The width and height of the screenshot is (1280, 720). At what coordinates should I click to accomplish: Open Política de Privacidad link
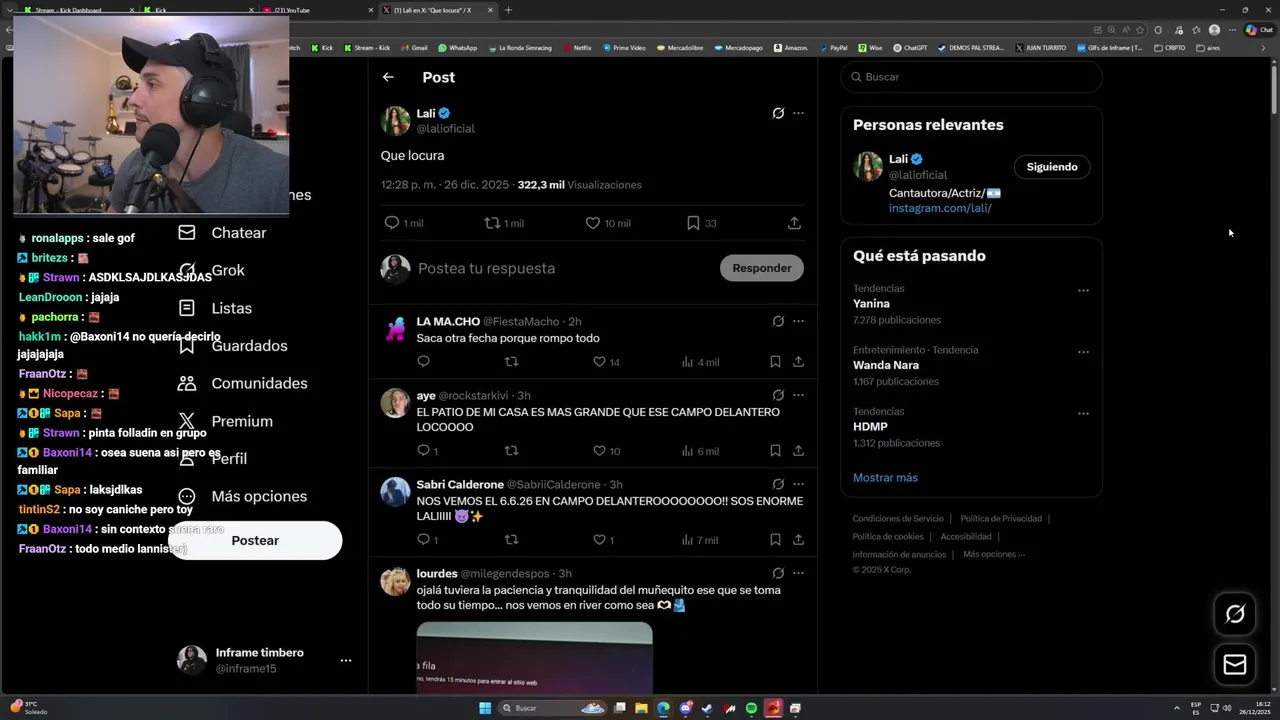tap(1001, 518)
